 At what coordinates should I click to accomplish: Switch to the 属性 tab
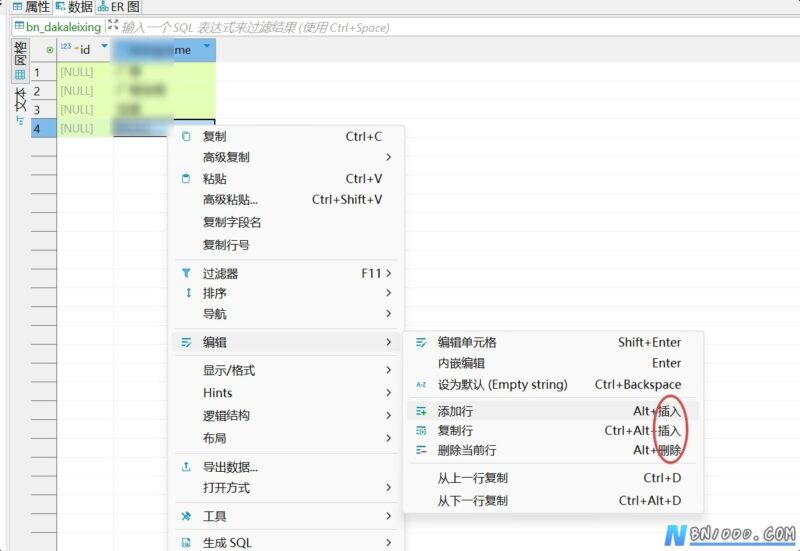pos(32,7)
